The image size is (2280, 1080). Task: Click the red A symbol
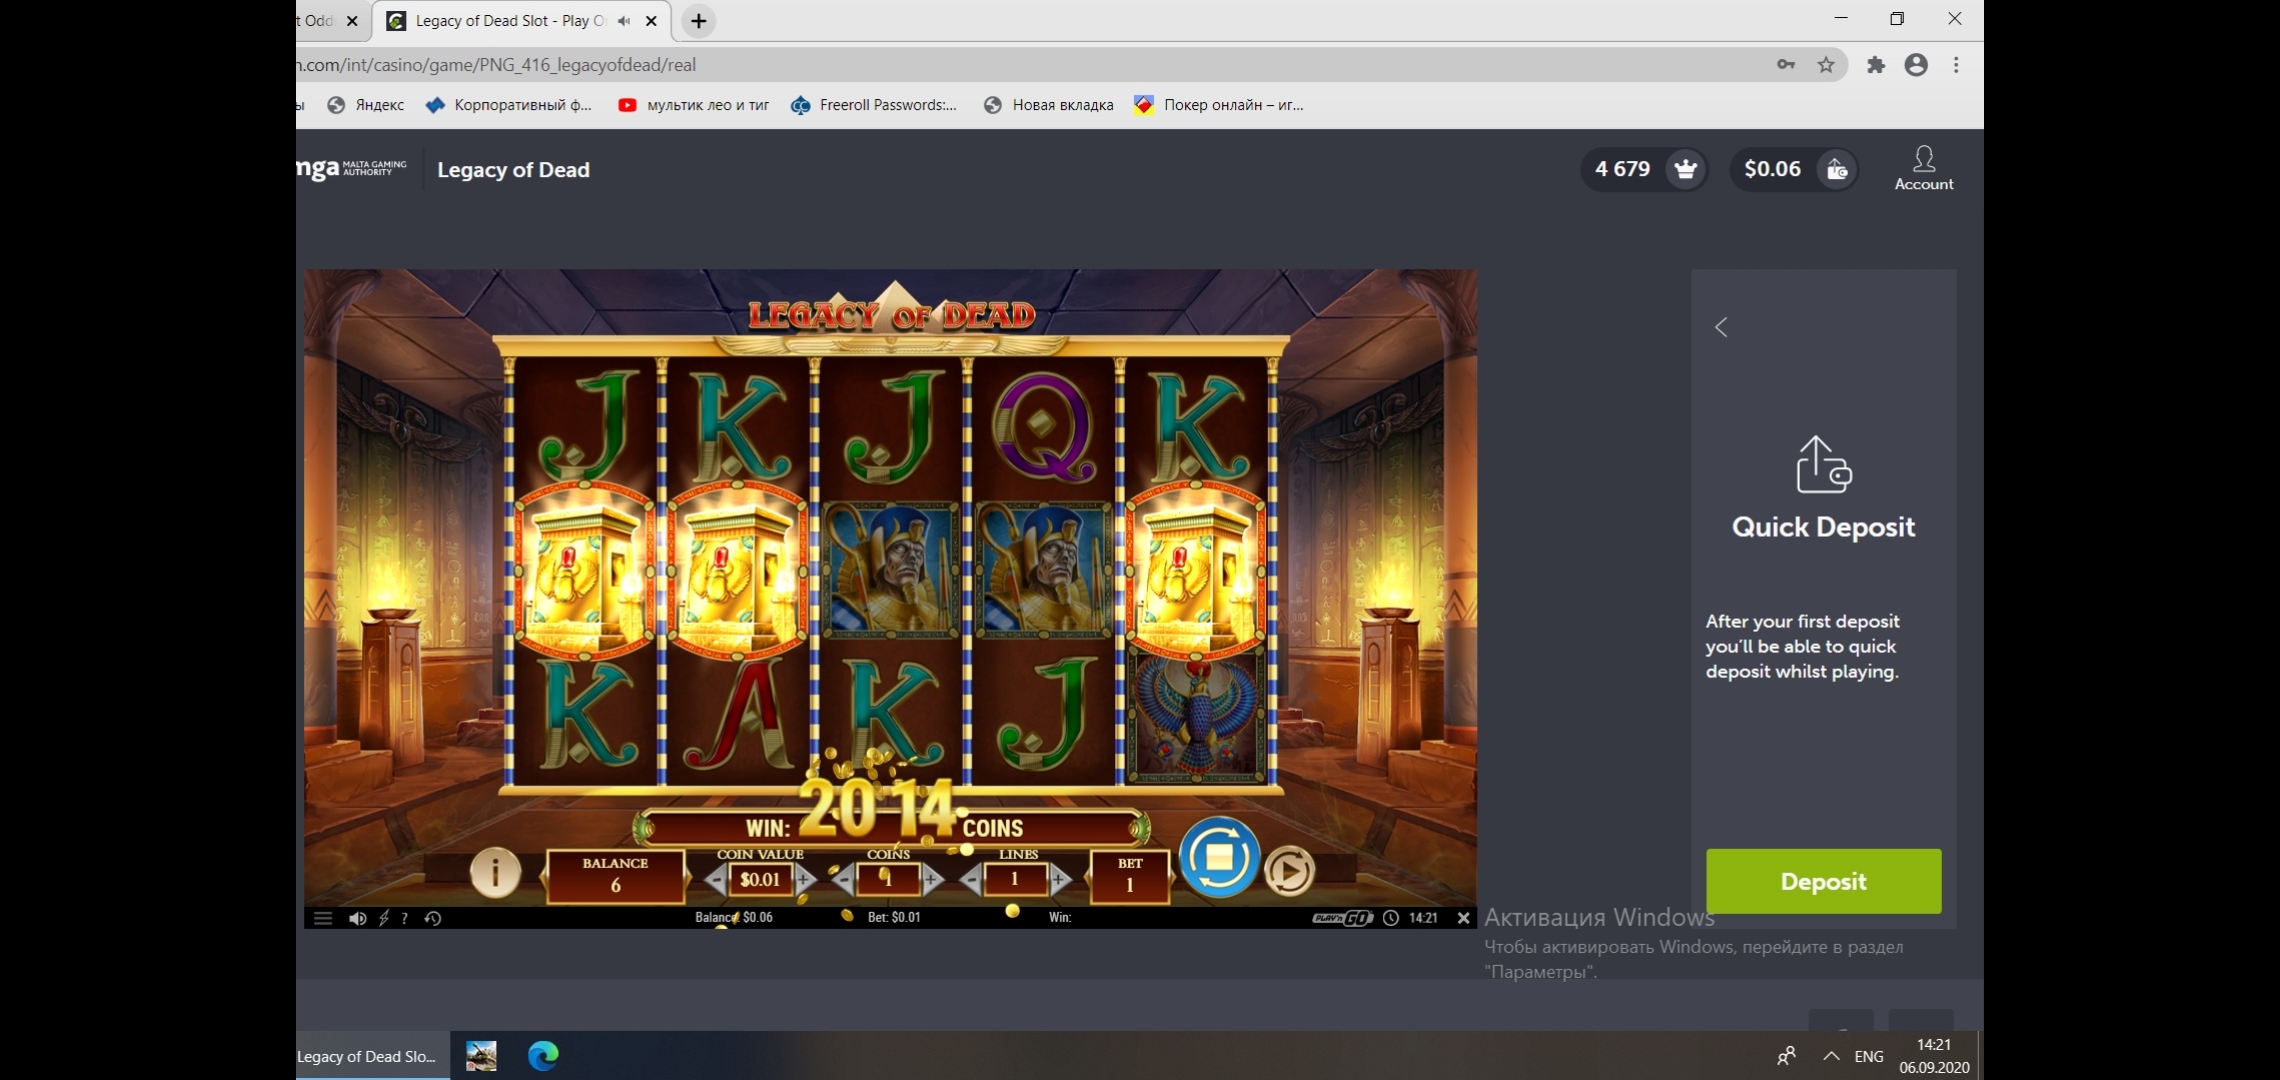pyautogui.click(x=740, y=716)
